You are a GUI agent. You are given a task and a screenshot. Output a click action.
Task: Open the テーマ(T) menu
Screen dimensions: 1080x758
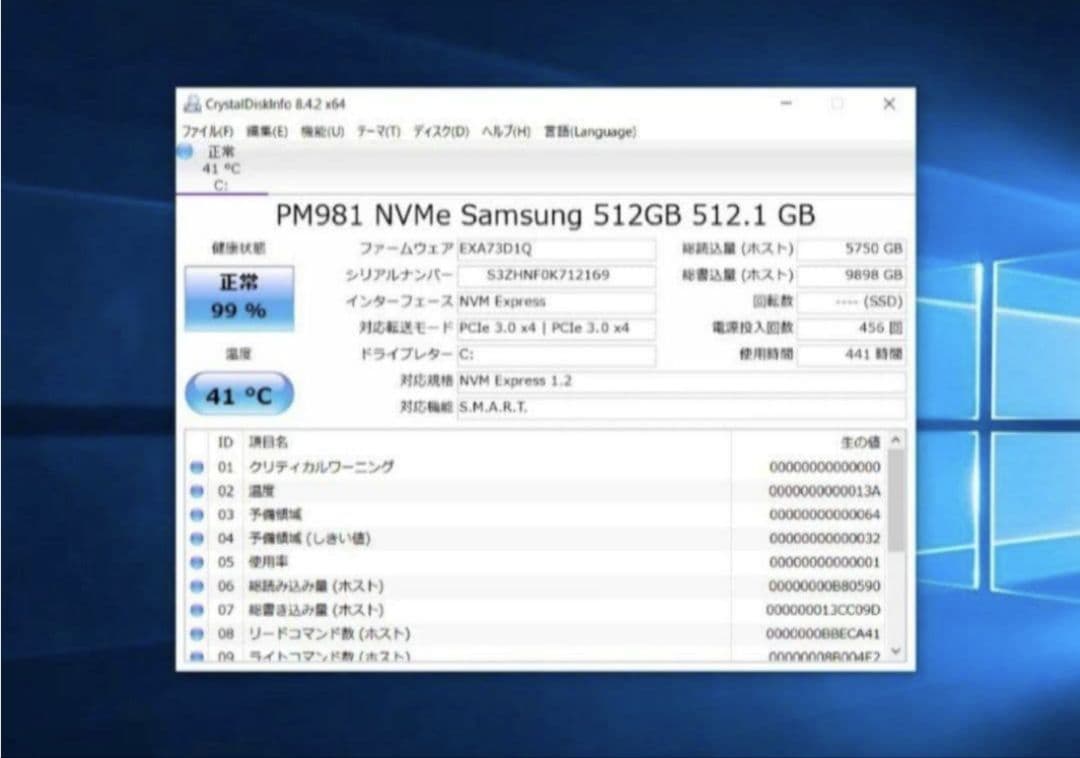(378, 131)
